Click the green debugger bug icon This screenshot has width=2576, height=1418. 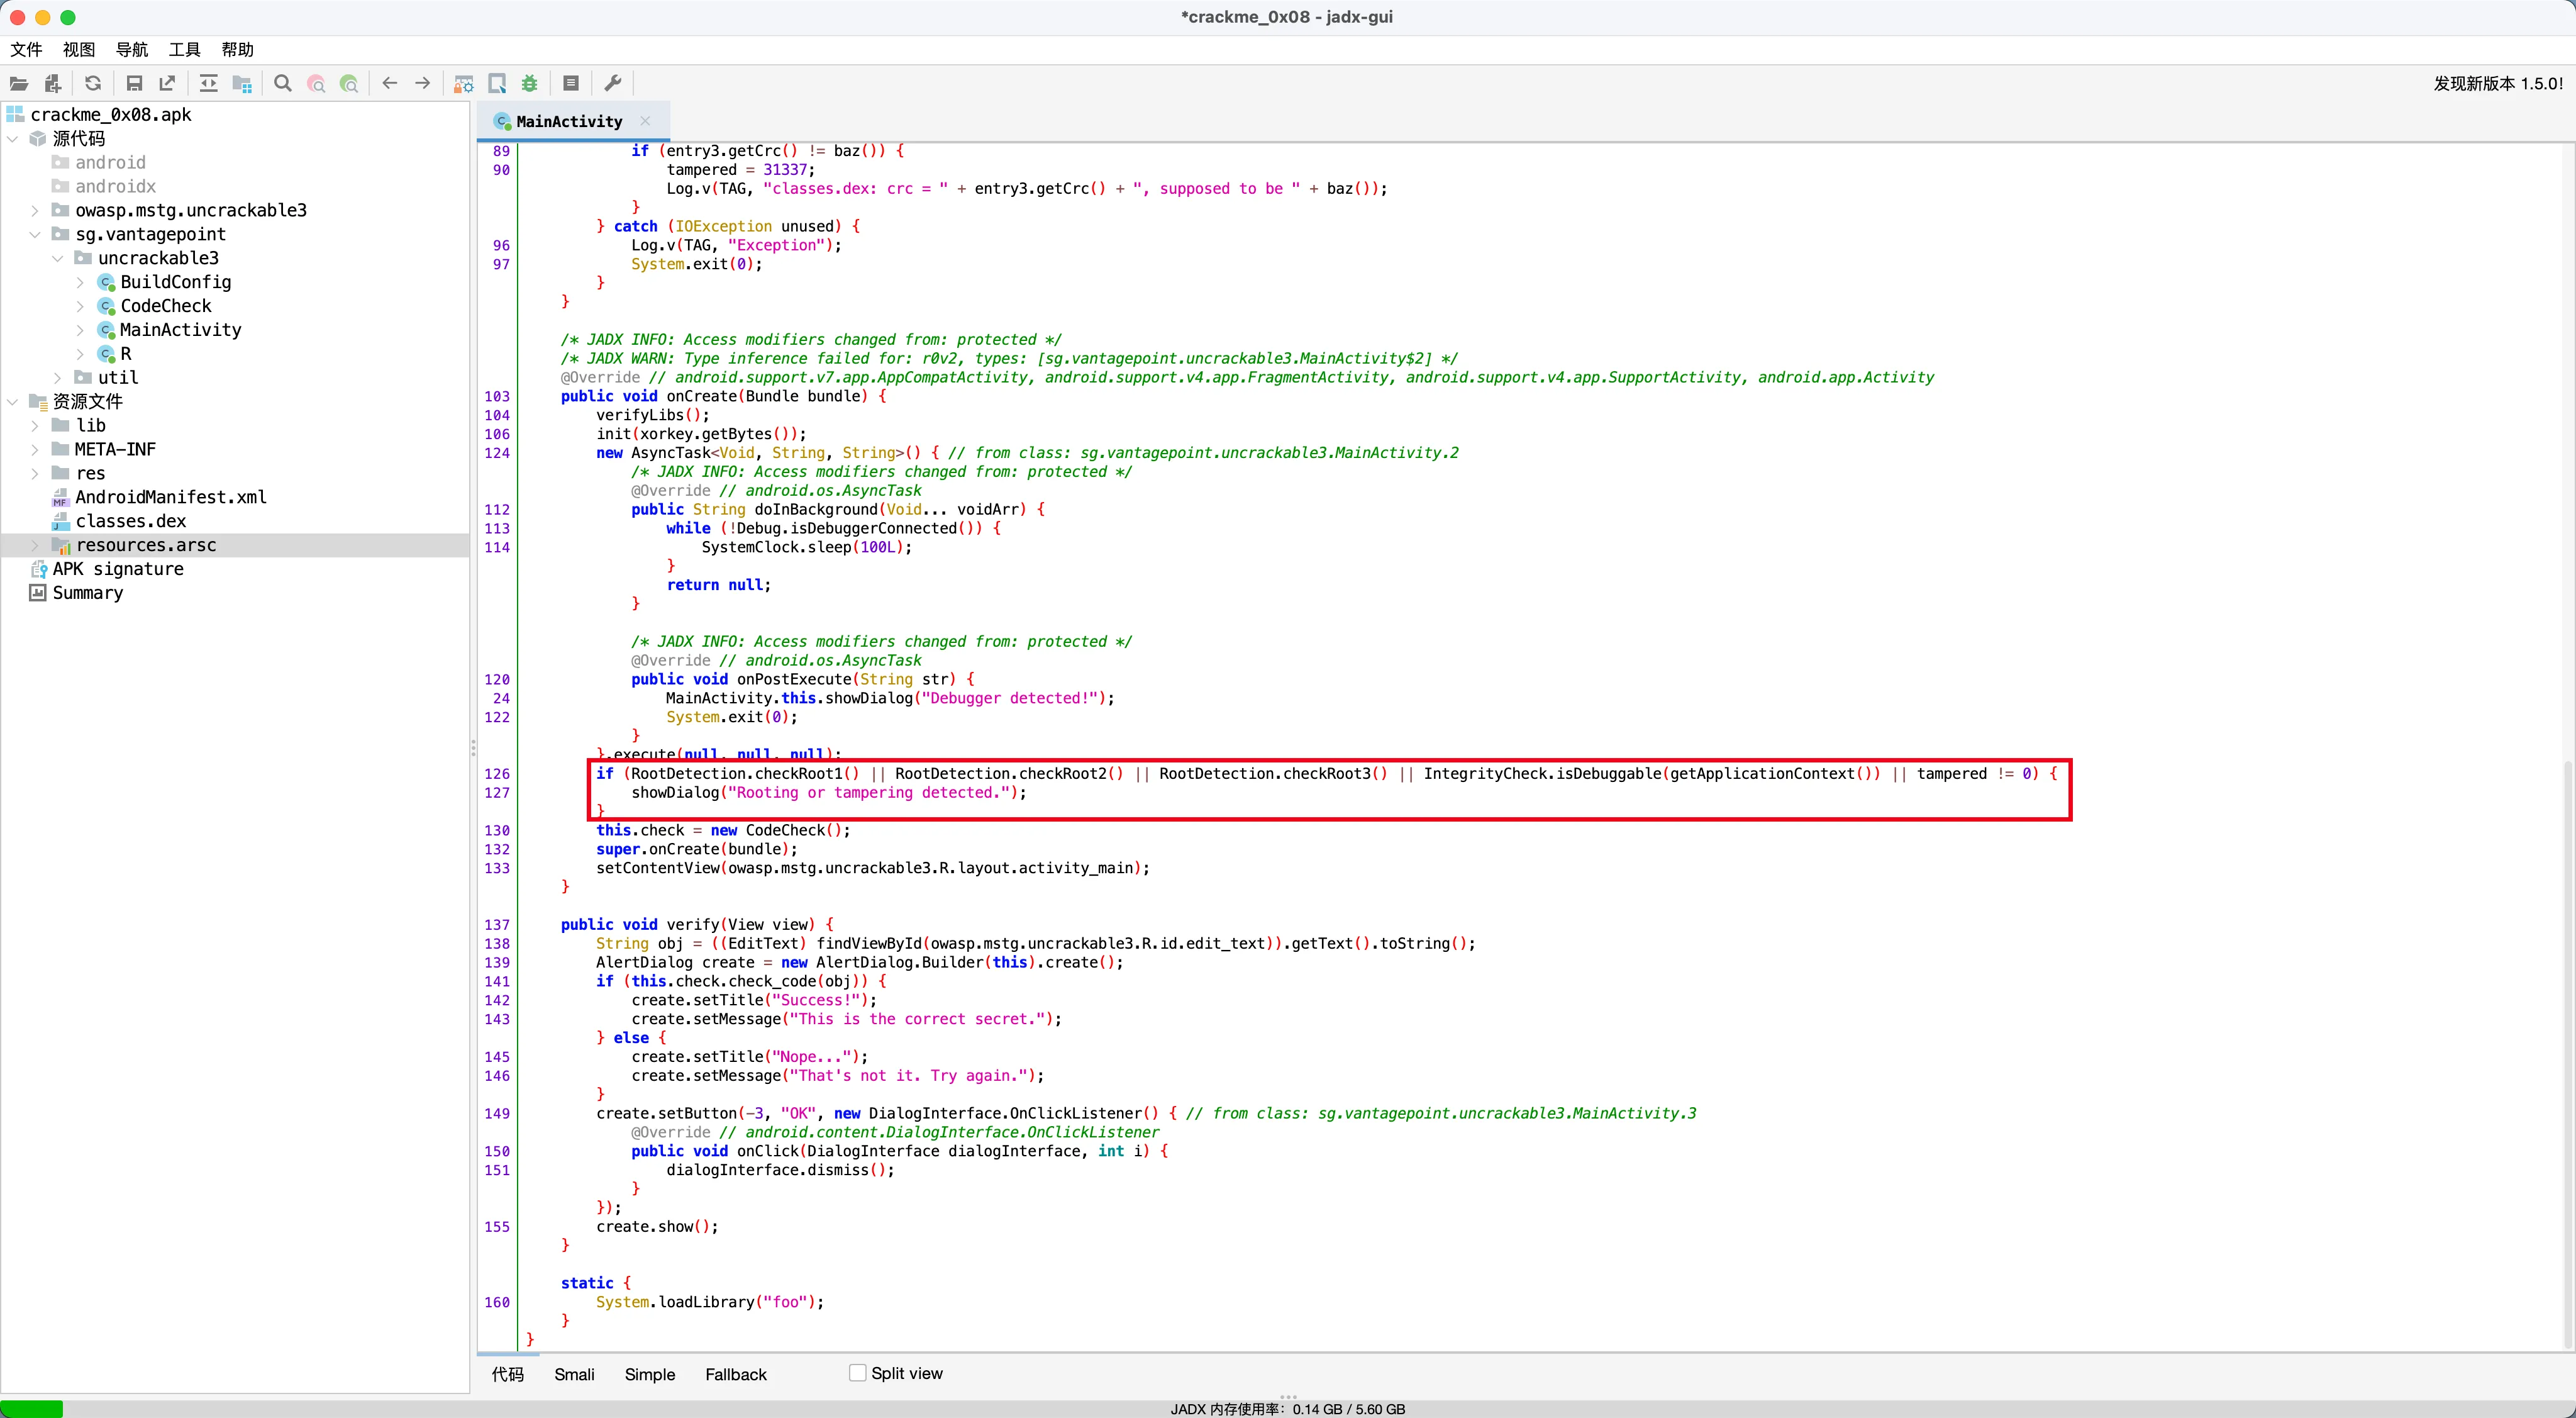[x=530, y=84]
